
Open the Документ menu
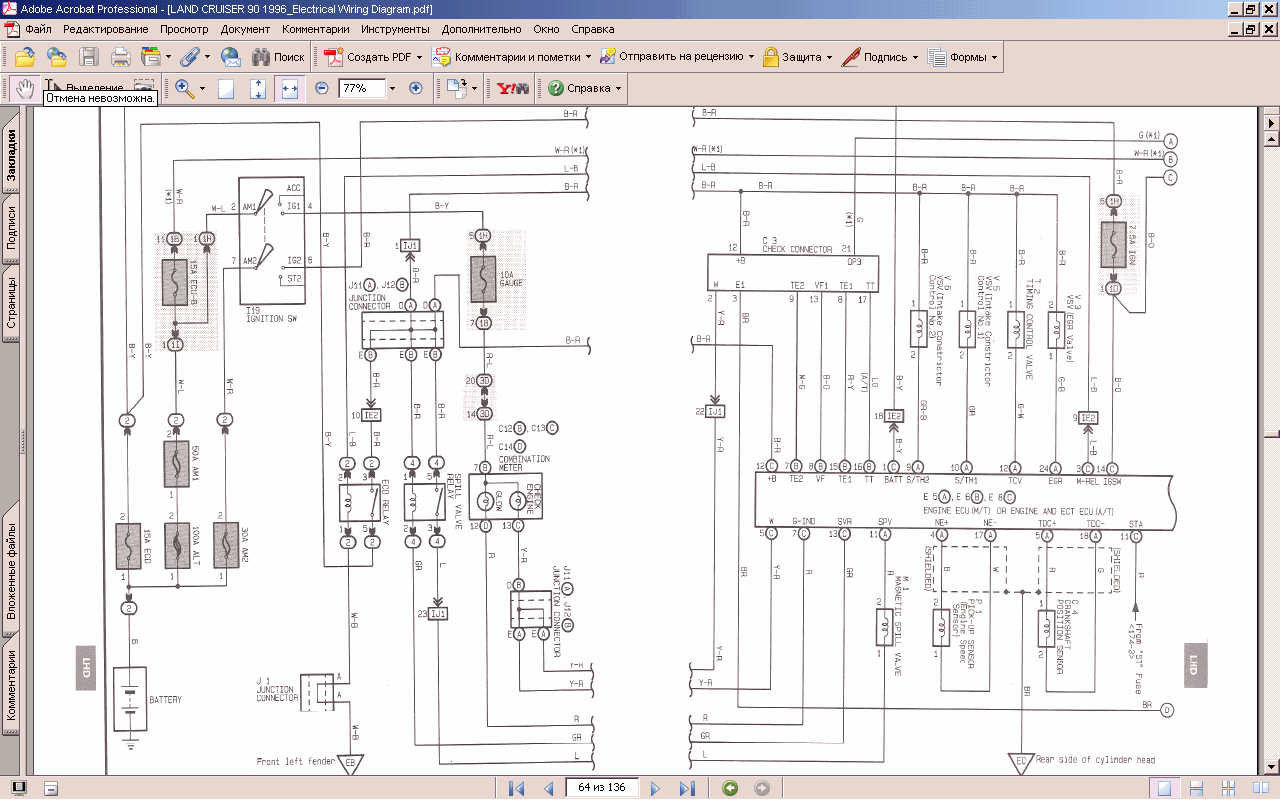coord(245,29)
